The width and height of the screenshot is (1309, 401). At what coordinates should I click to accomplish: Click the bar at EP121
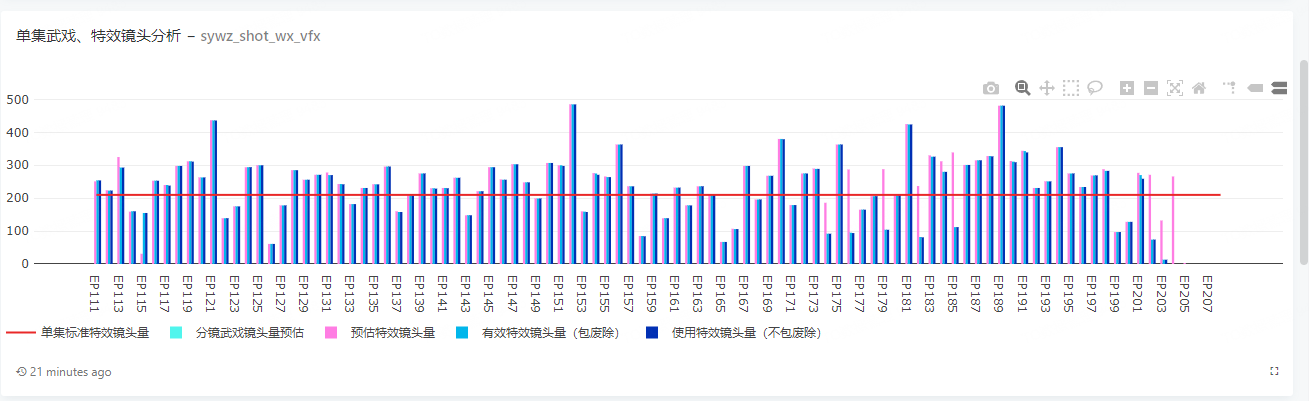pyautogui.click(x=213, y=192)
